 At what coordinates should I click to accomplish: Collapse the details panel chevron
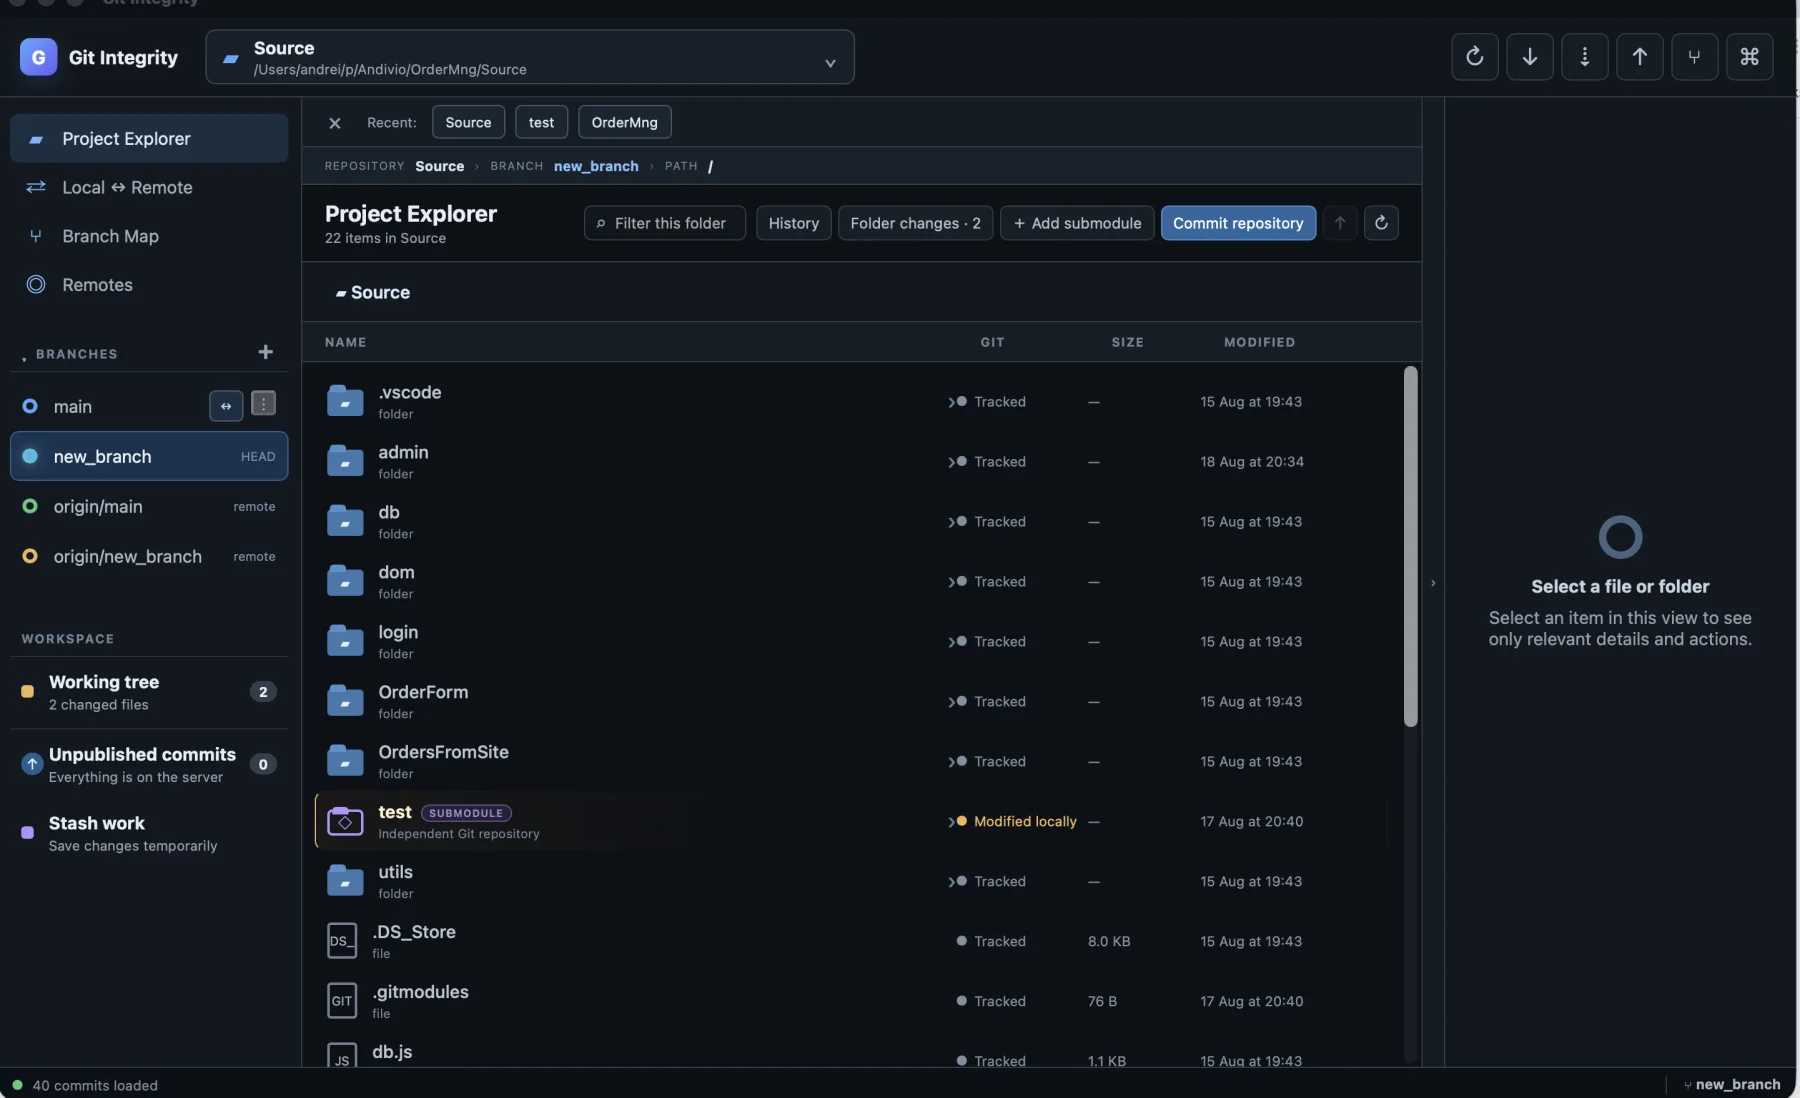[1433, 583]
